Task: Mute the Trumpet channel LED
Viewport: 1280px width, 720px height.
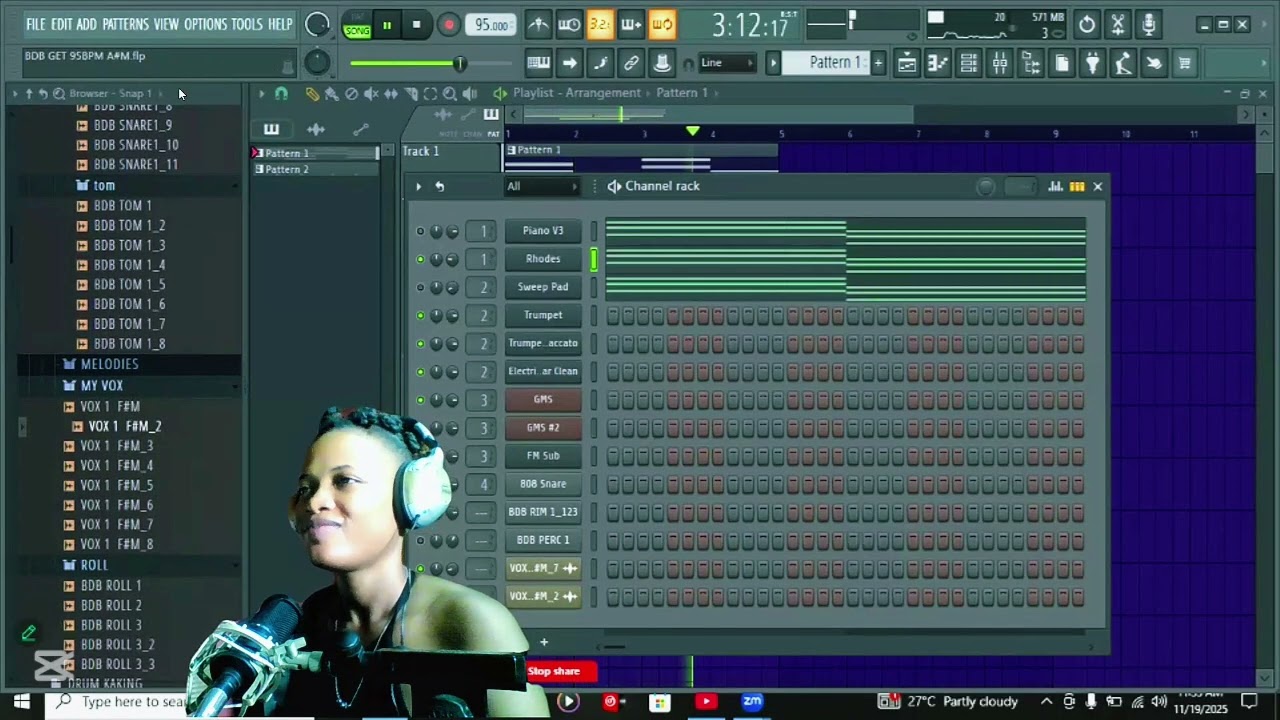Action: point(420,315)
